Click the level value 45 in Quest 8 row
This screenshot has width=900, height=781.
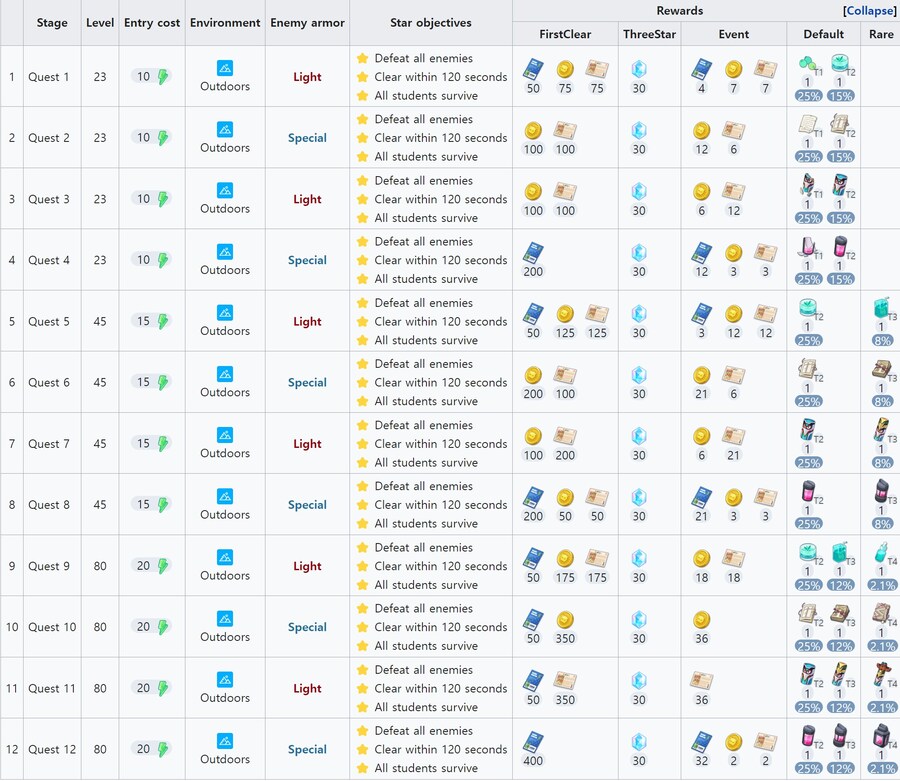[x=100, y=505]
